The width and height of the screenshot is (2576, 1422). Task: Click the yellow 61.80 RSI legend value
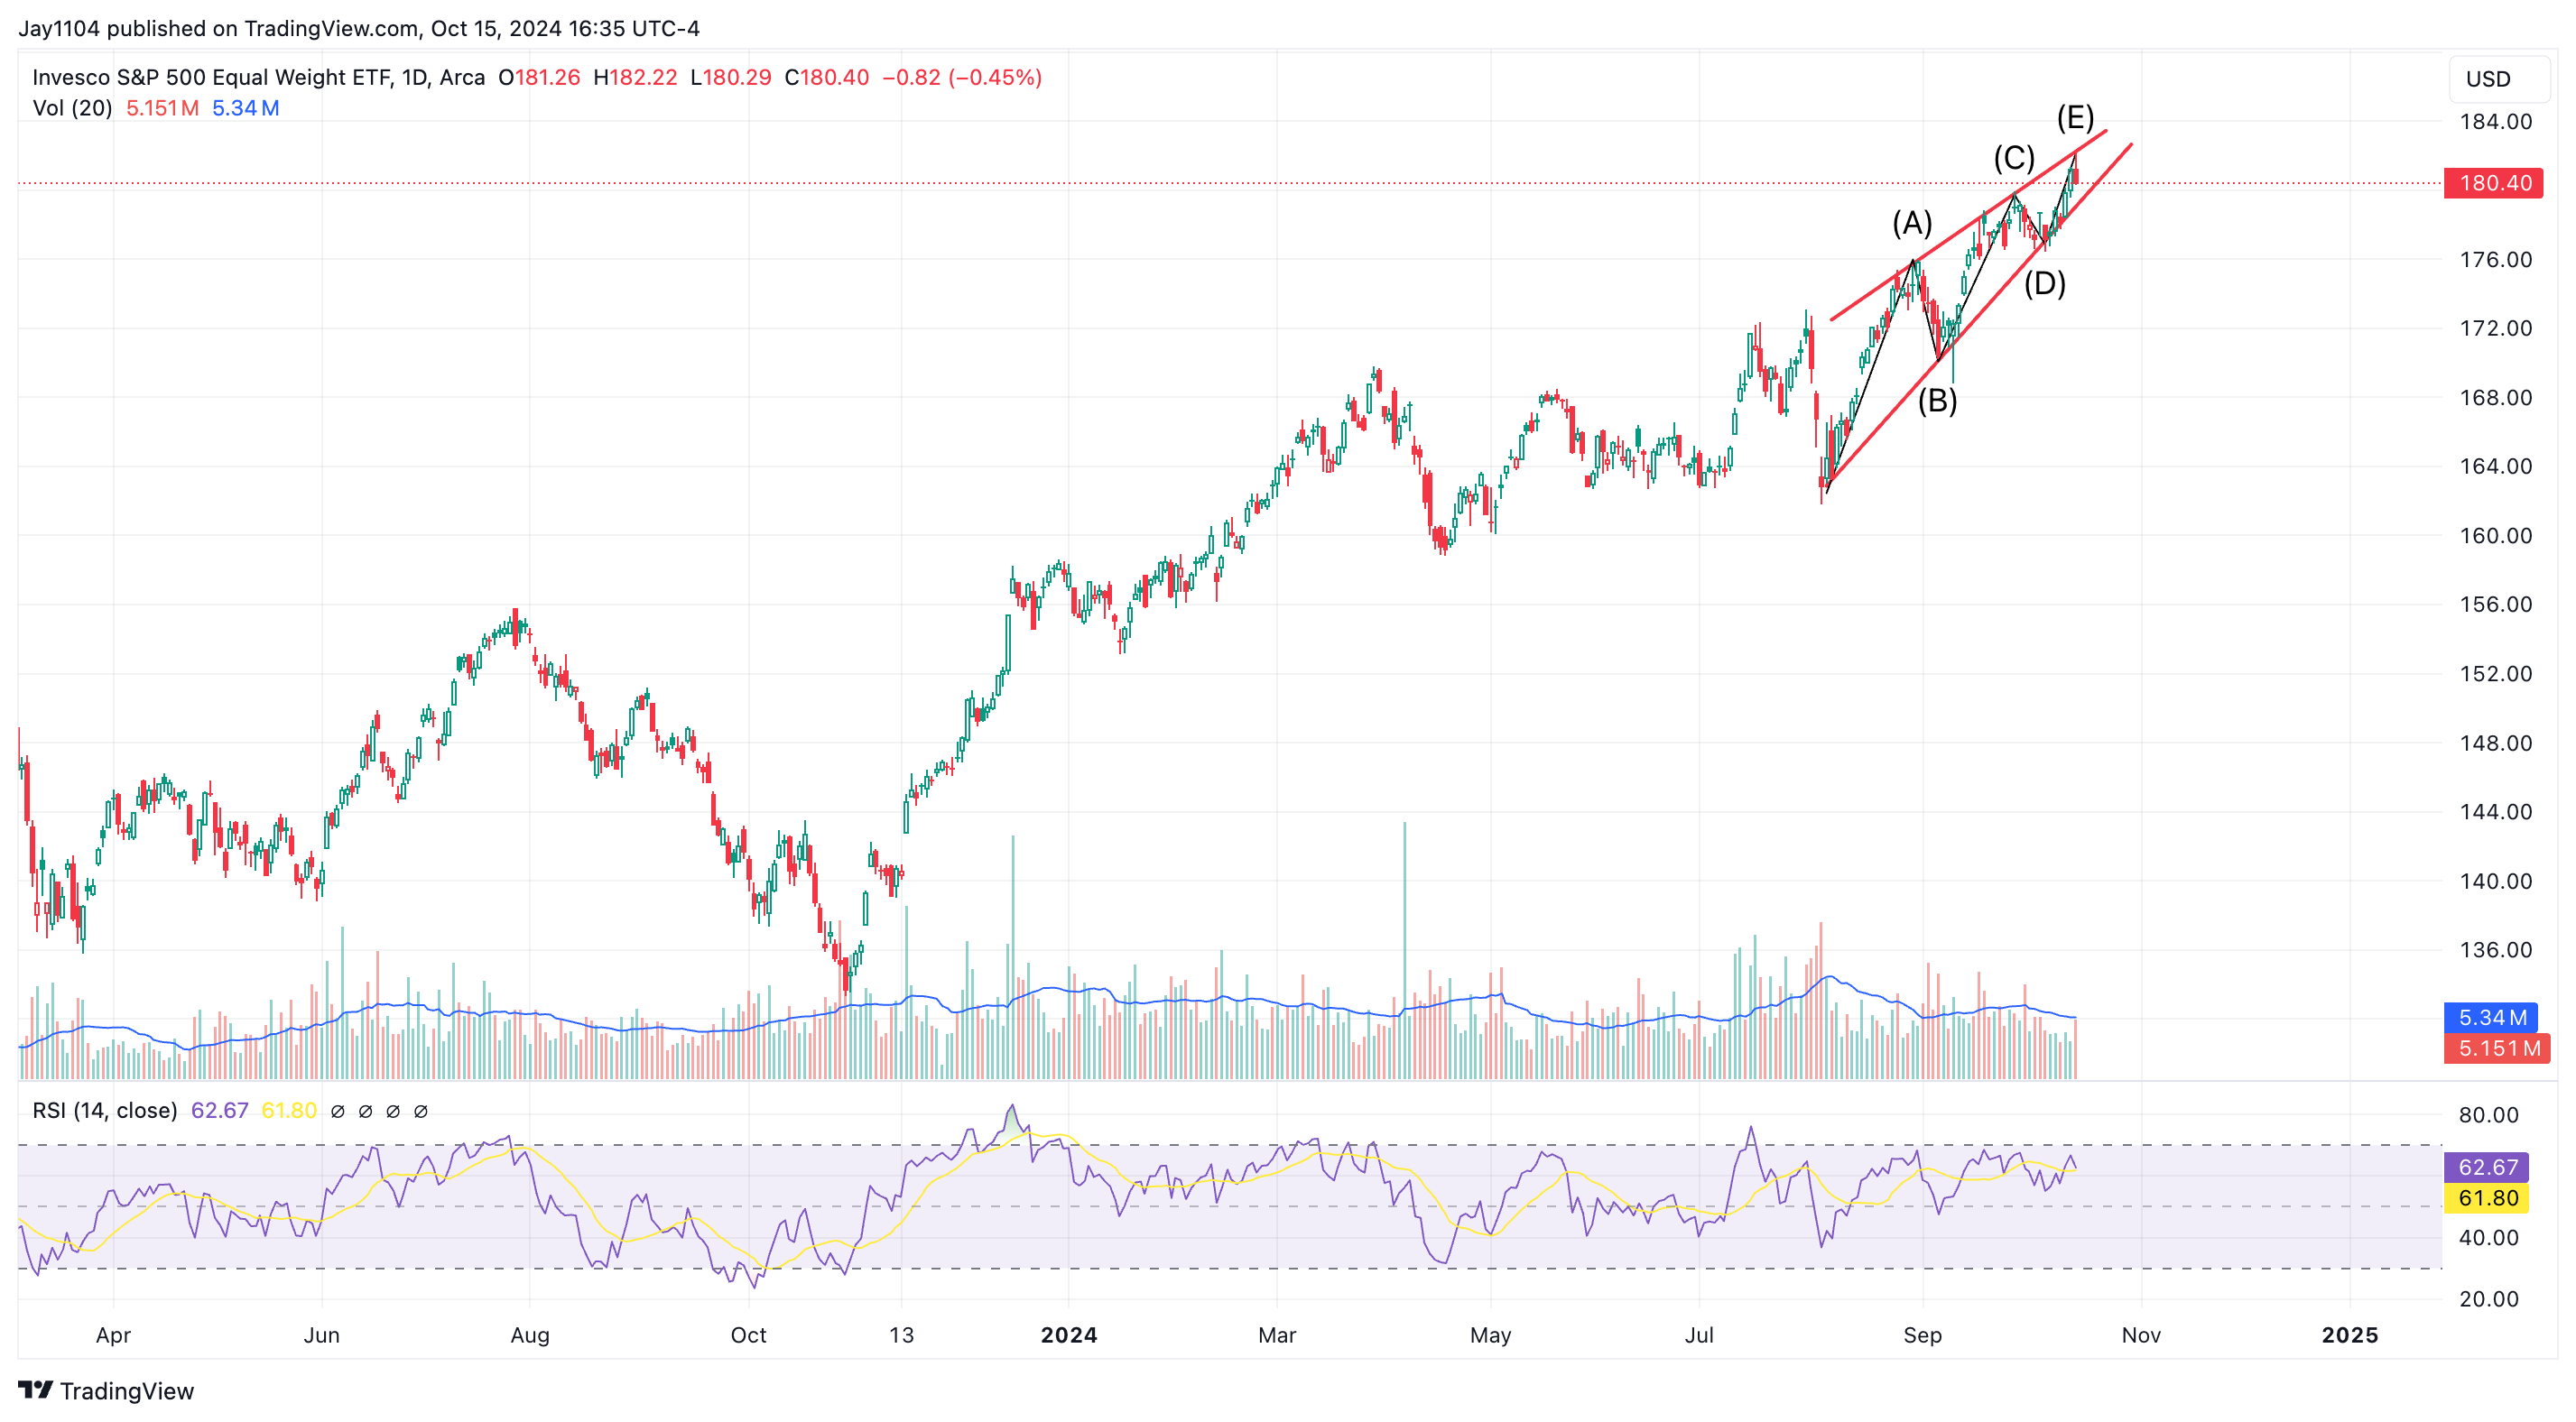pyautogui.click(x=289, y=1110)
